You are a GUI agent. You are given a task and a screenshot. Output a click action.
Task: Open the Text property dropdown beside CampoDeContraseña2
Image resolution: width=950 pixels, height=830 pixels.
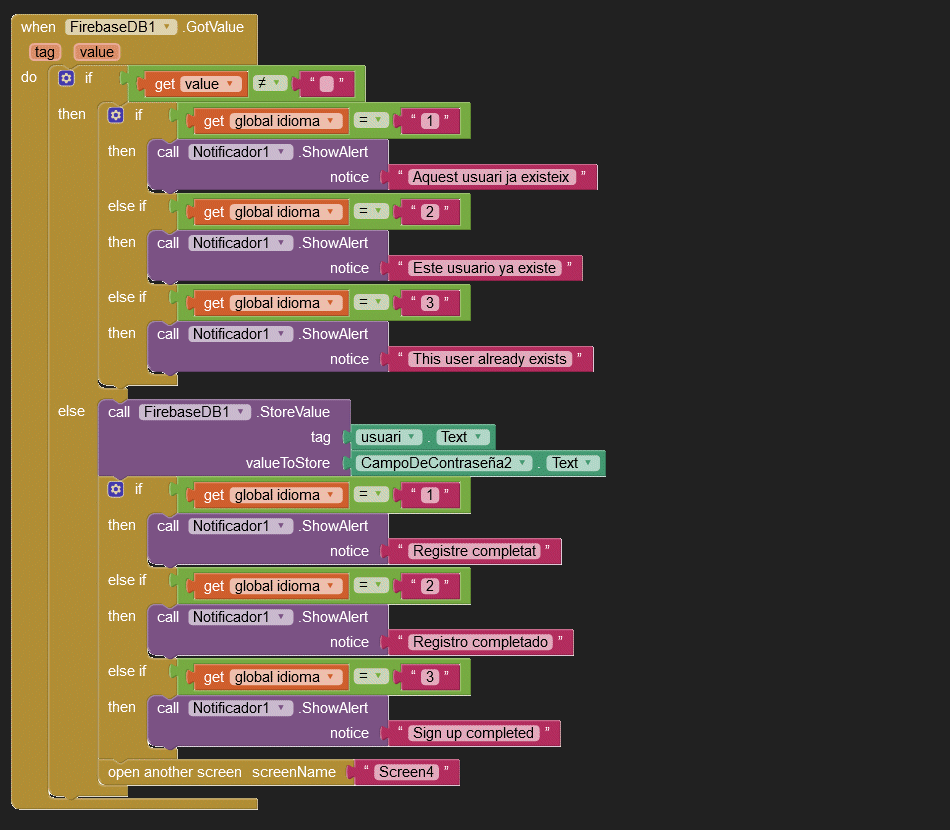pyautogui.click(x=590, y=463)
